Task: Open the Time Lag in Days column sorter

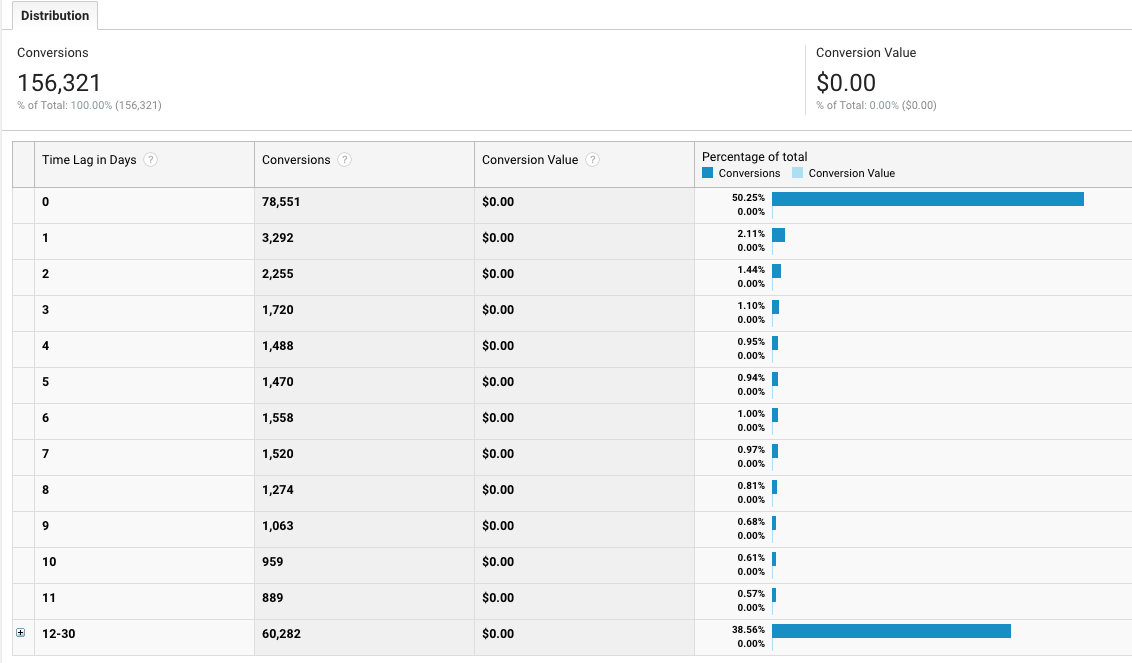Action: (x=90, y=159)
